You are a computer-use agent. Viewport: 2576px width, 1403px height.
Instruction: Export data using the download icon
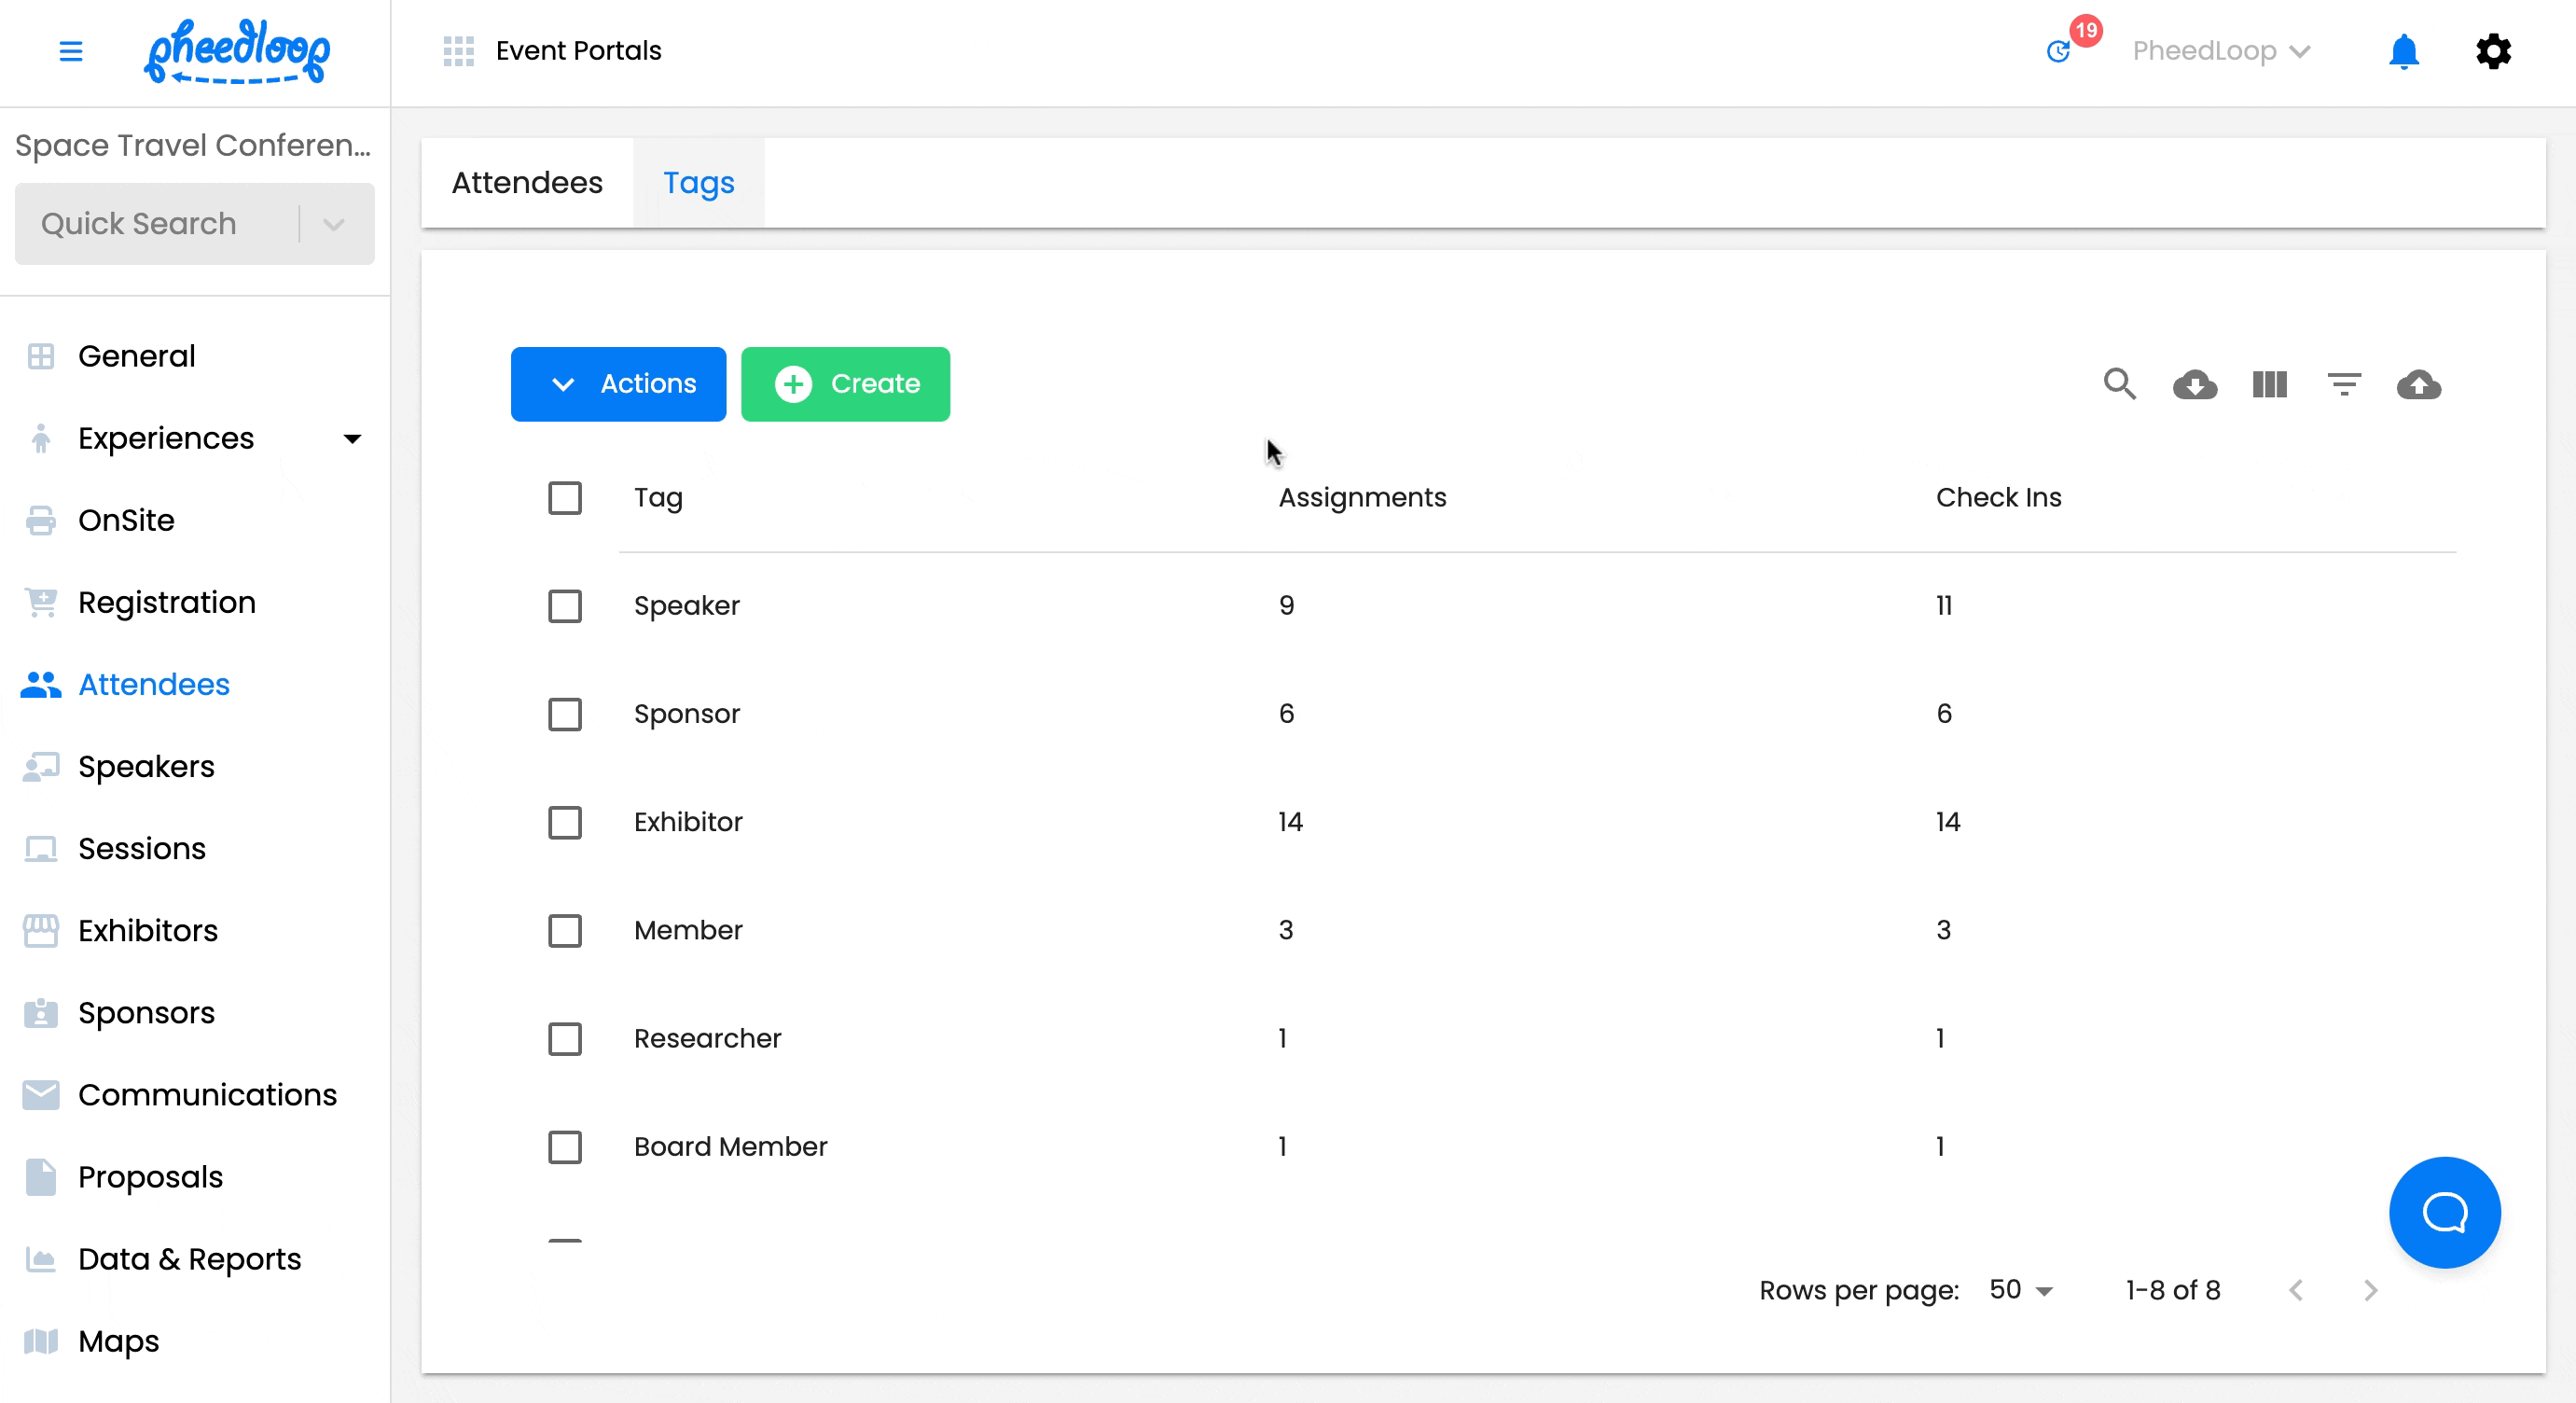[x=2194, y=384]
